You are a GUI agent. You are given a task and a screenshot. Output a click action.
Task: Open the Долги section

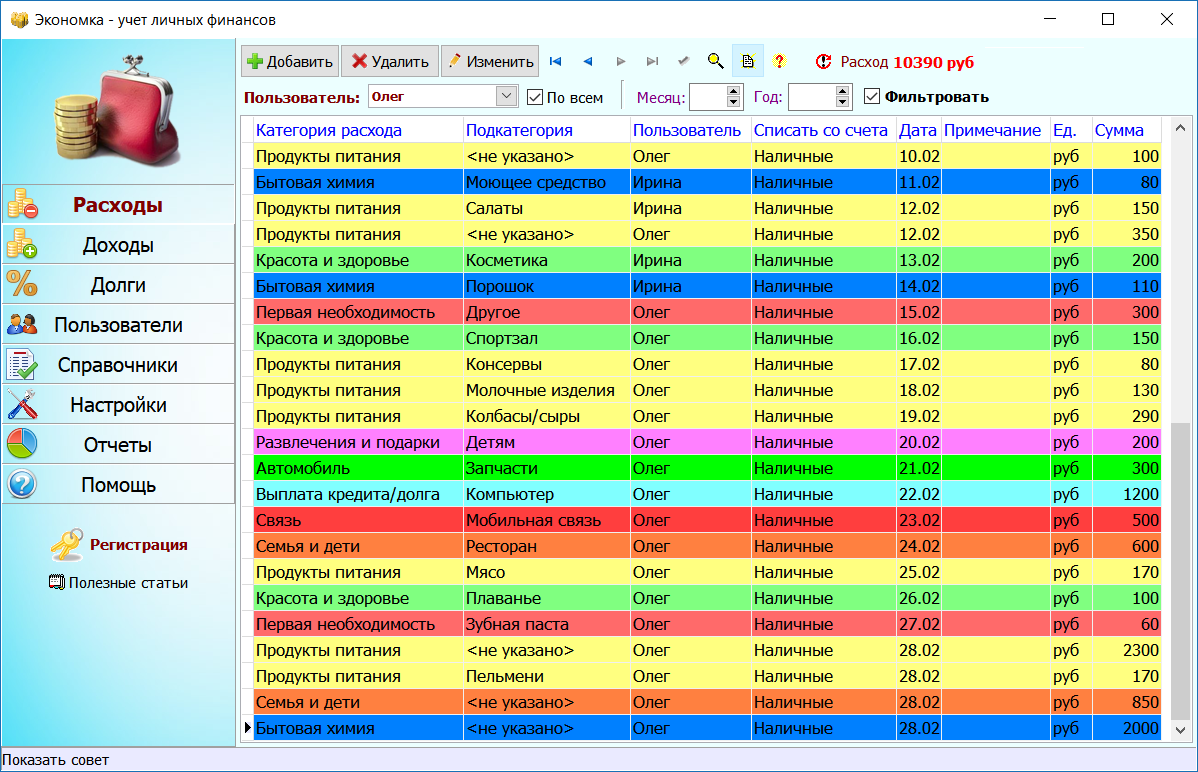click(x=118, y=285)
